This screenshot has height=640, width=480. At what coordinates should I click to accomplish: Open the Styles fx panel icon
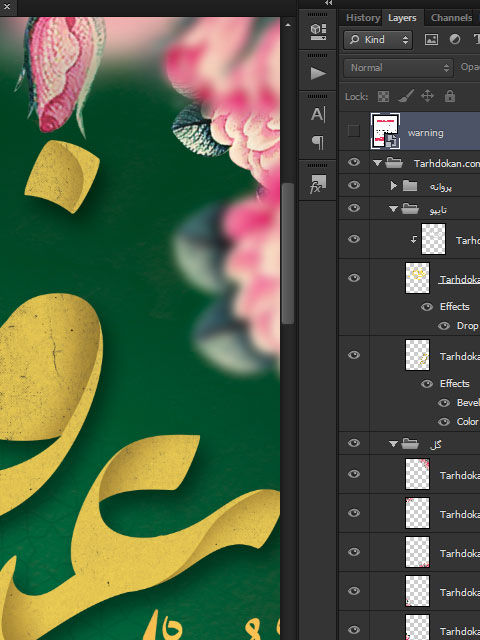tap(318, 184)
